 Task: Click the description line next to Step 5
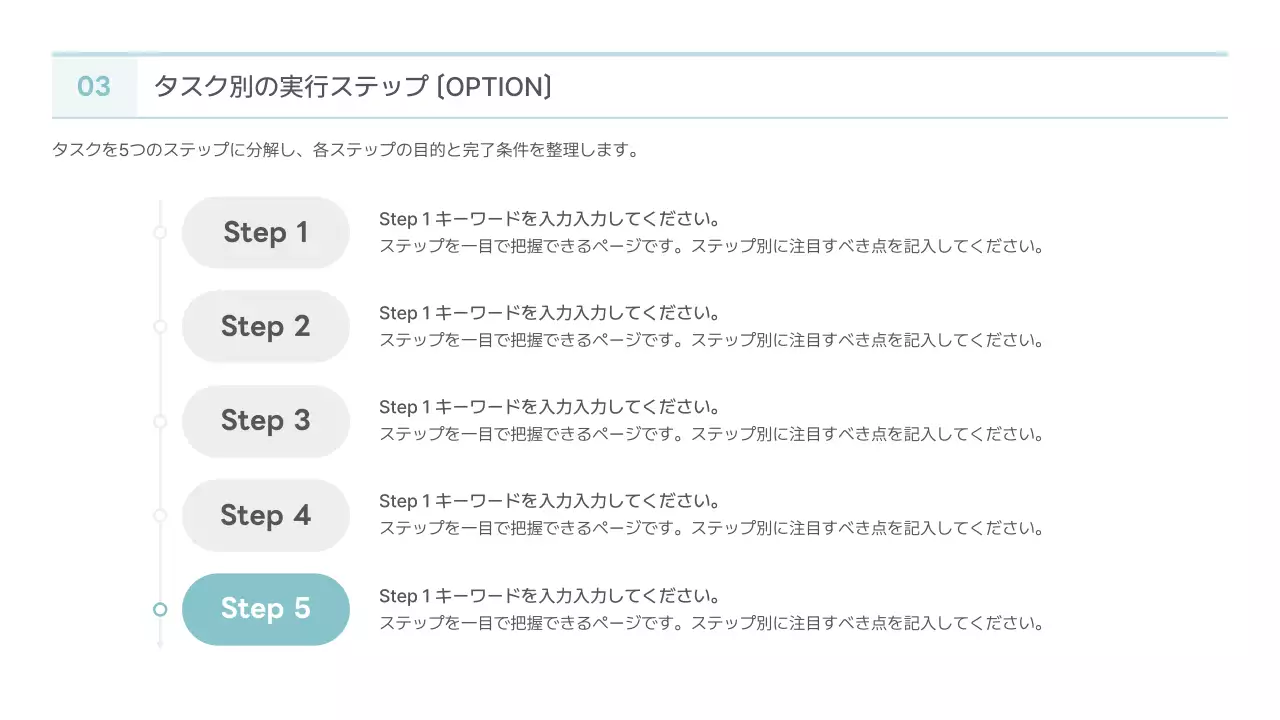tap(711, 623)
